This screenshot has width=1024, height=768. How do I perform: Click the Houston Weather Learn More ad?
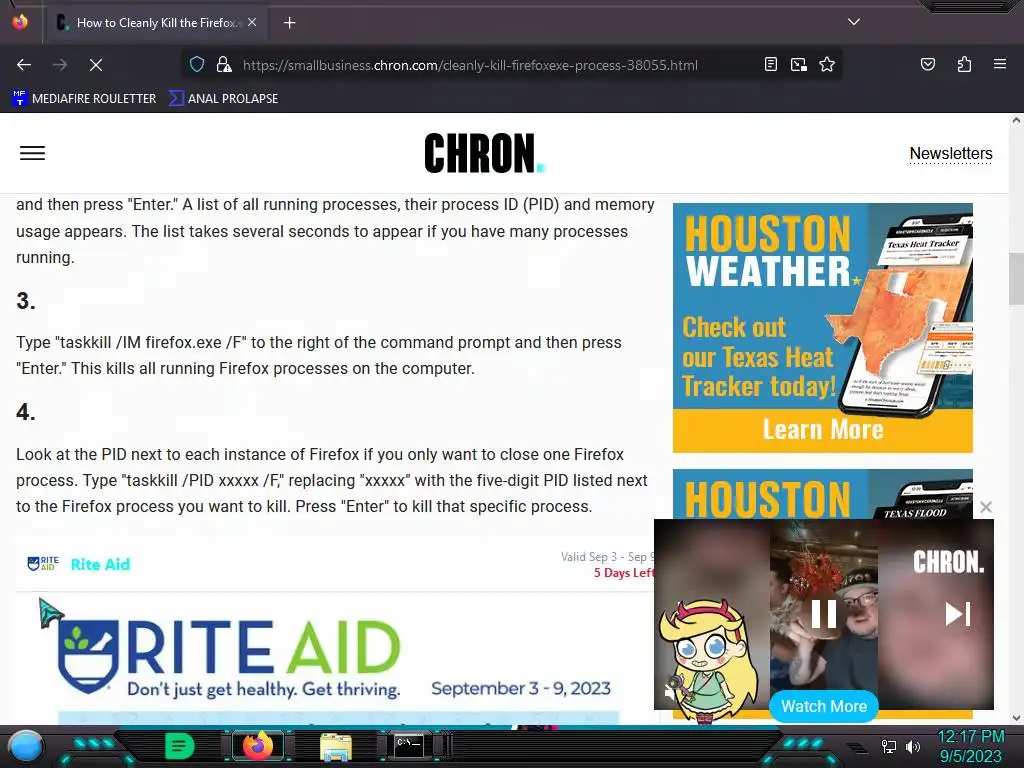[x=823, y=328]
